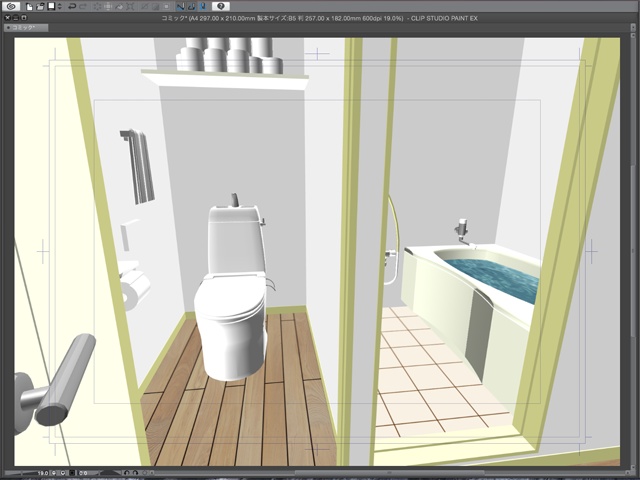Create a new document with New icon
Viewport: 640px width, 480px height.
click(x=29, y=7)
